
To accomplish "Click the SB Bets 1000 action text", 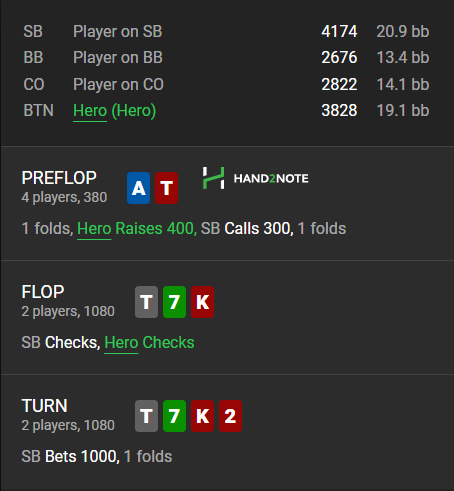I will (70, 457).
